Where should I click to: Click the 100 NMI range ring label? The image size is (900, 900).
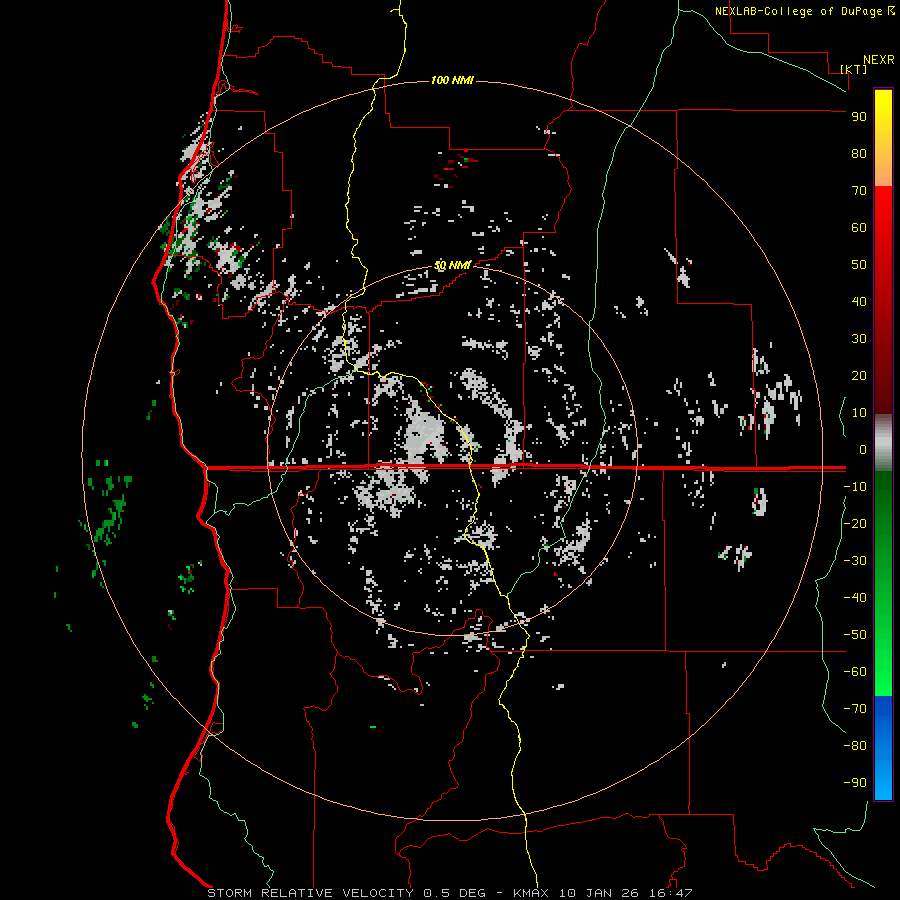click(x=452, y=80)
